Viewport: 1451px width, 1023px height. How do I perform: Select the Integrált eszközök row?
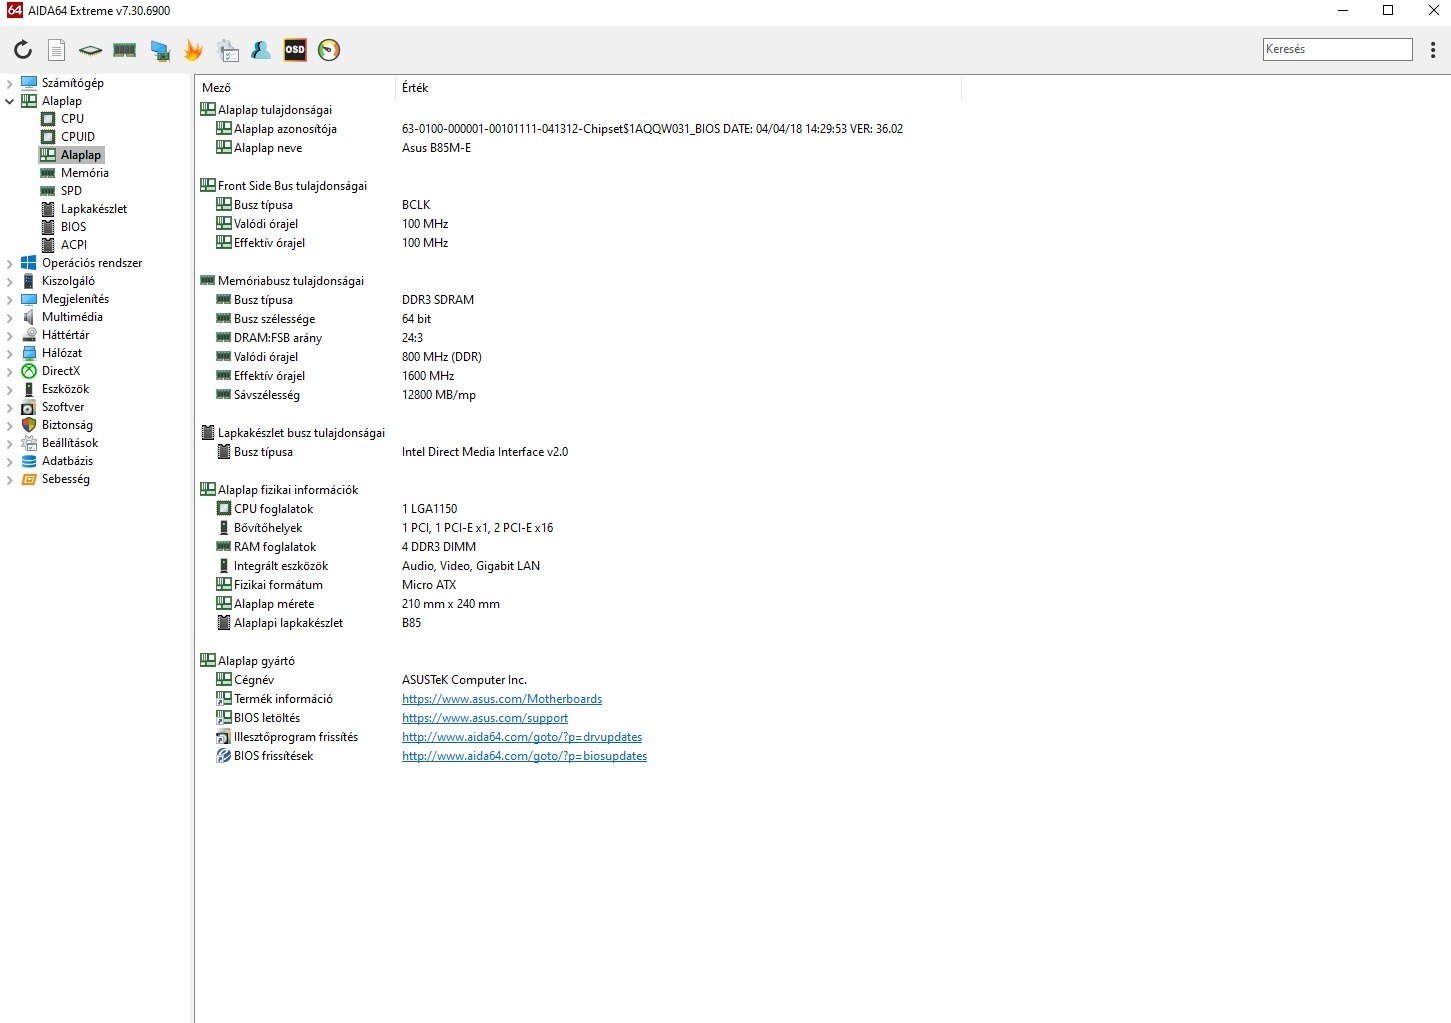pyautogui.click(x=578, y=566)
